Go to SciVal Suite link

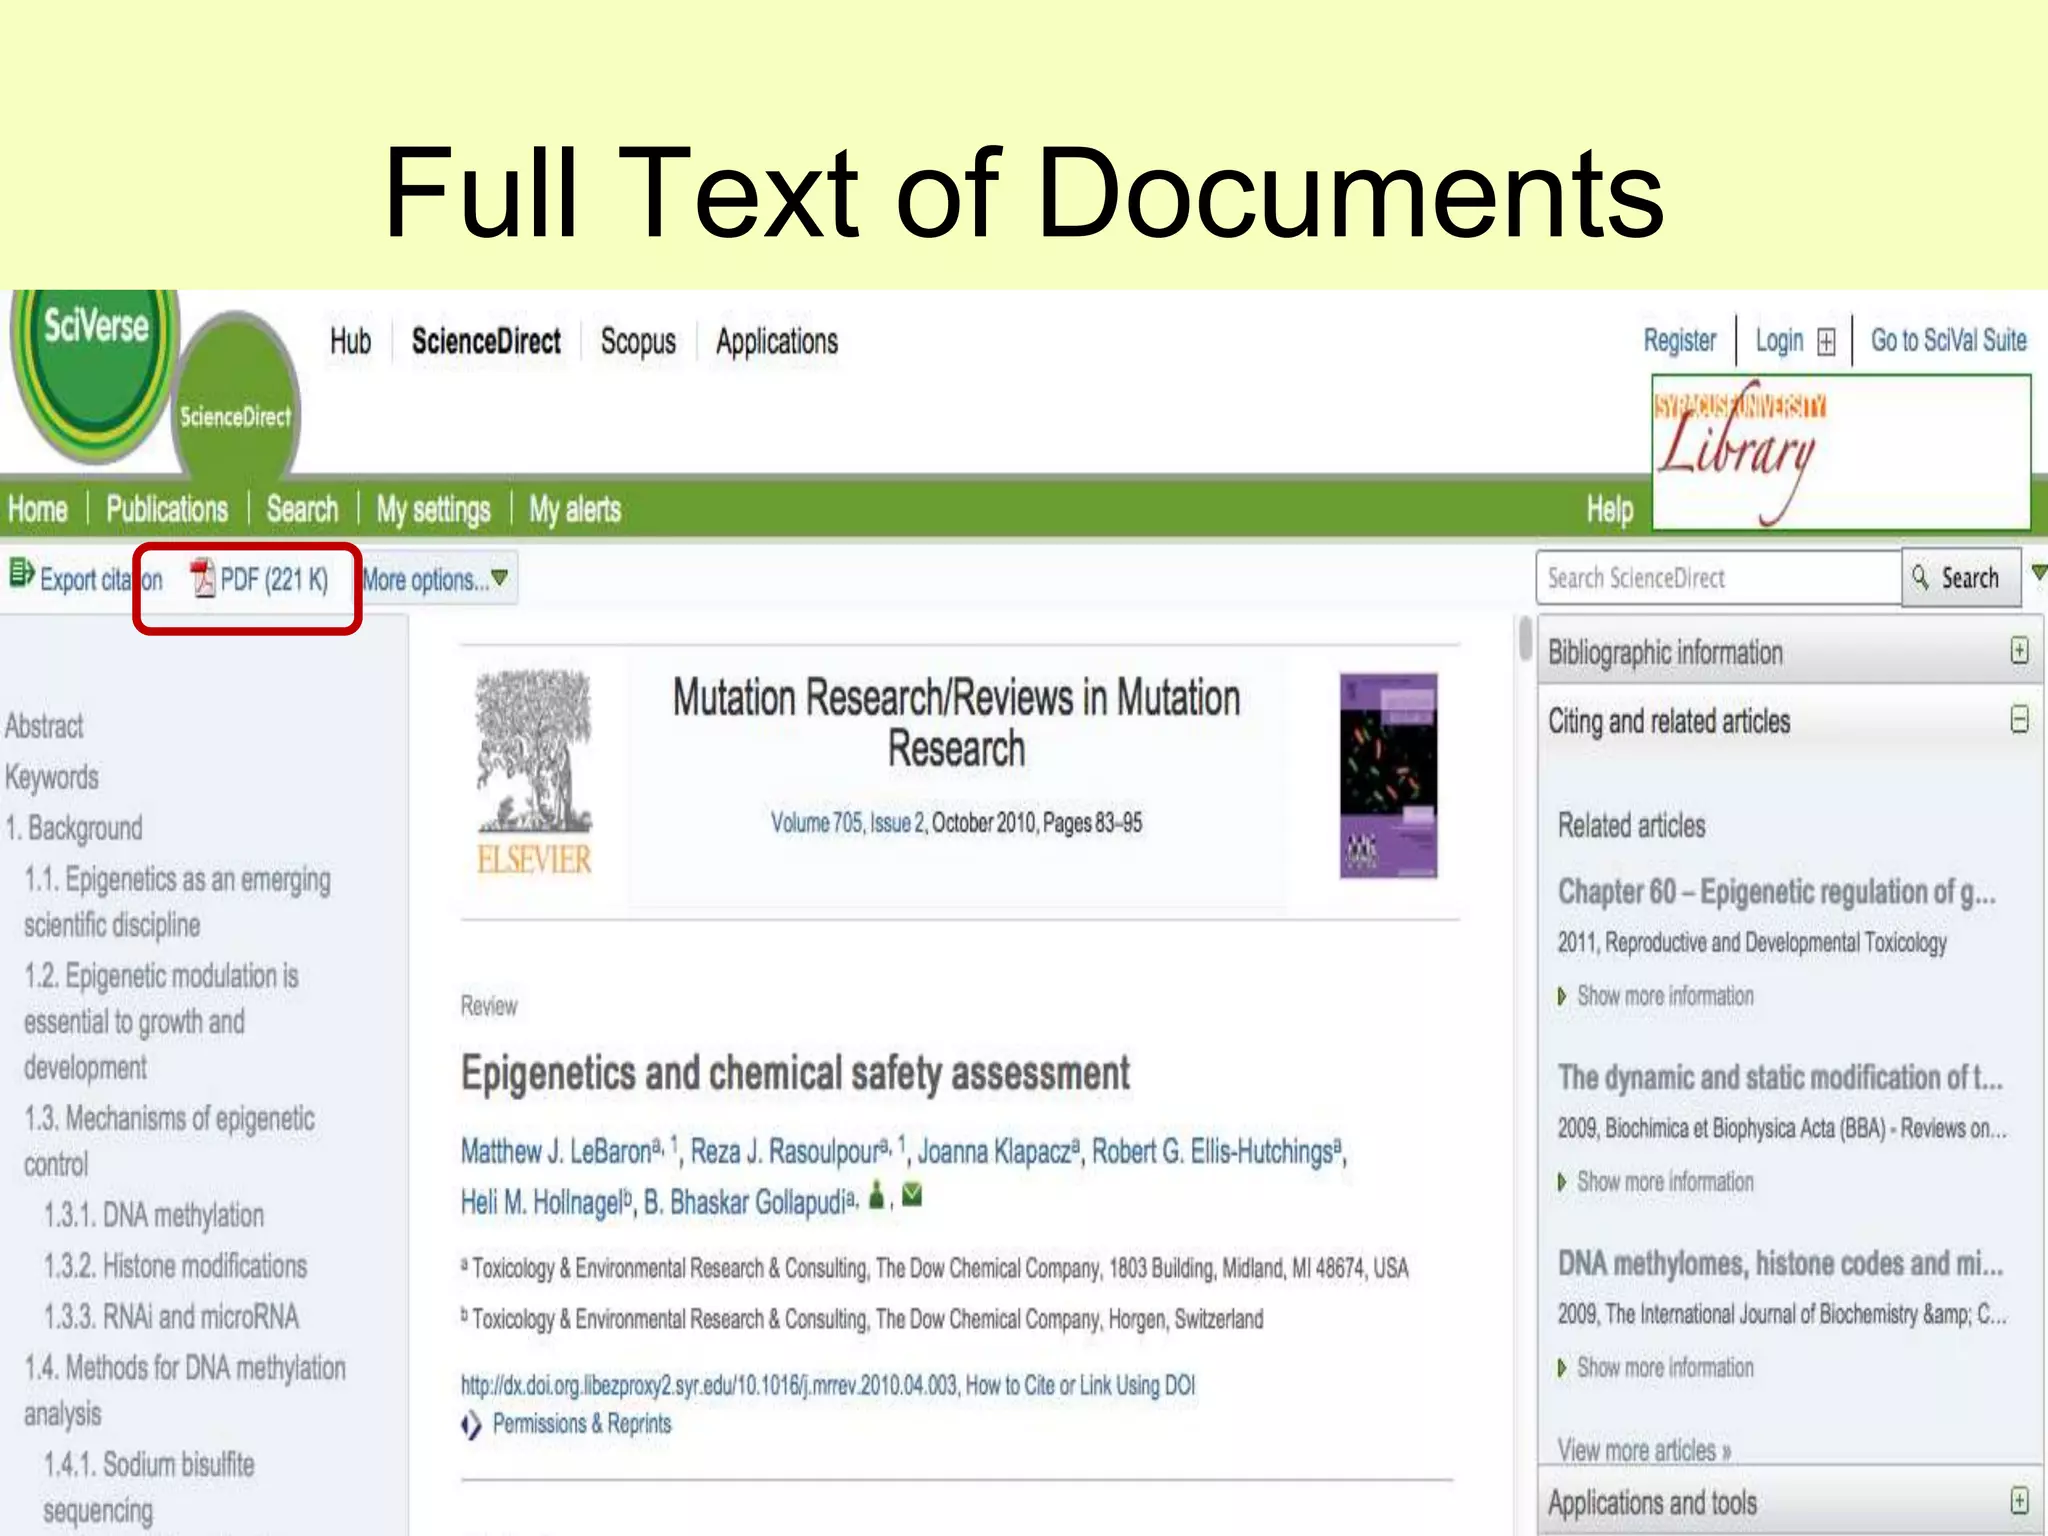1949,340
